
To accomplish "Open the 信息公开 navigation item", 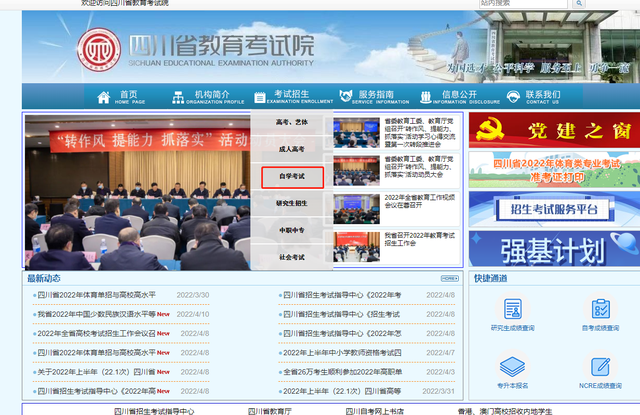I will [466, 97].
